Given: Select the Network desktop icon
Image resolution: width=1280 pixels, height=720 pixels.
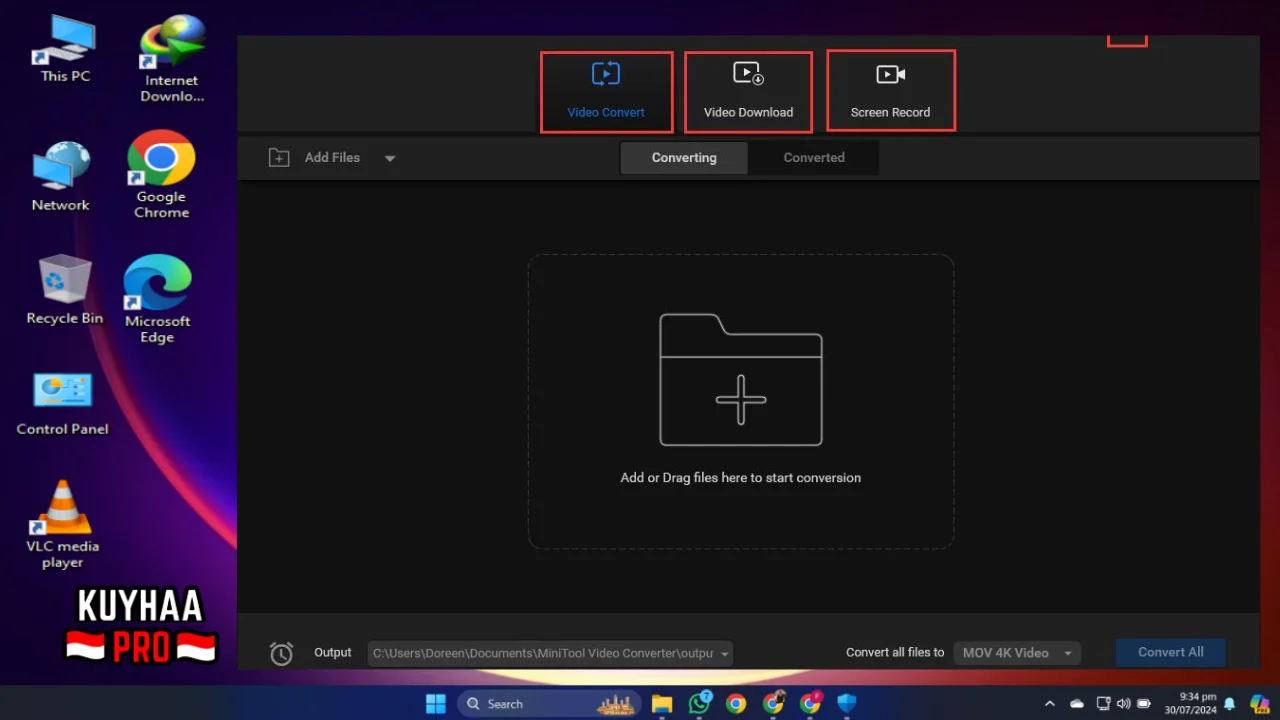Looking at the screenshot, I should [x=61, y=177].
